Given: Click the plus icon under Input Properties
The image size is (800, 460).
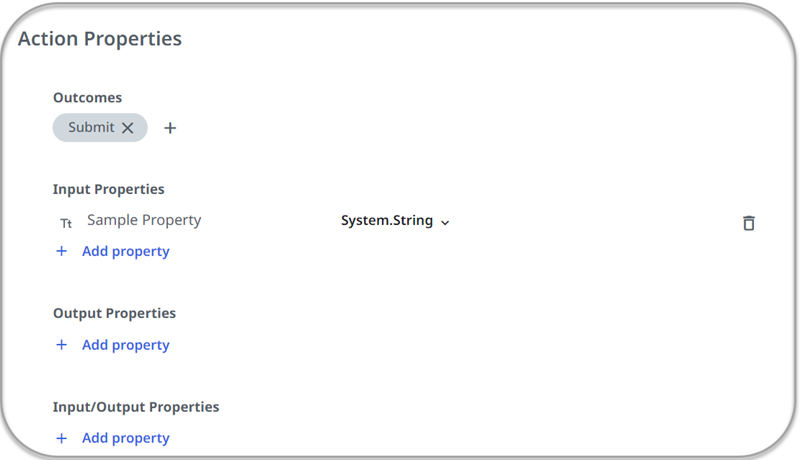Looking at the screenshot, I should coord(61,251).
